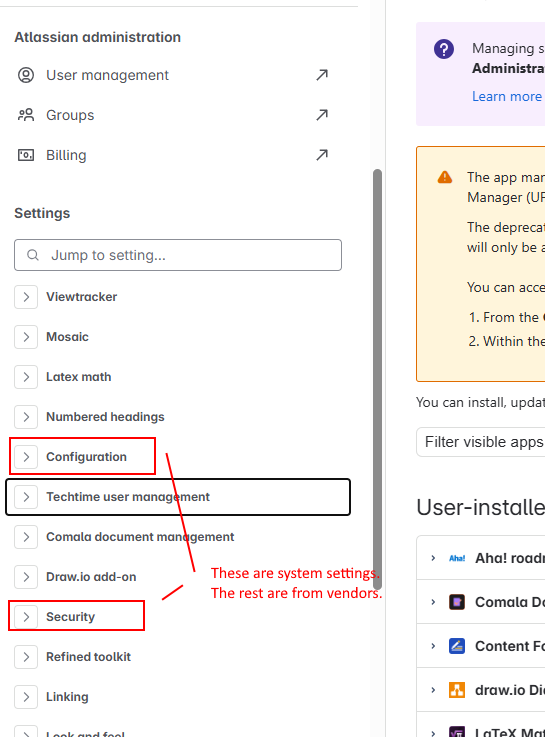Expand Comala document management section
The width and height of the screenshot is (545, 737).
(26, 537)
